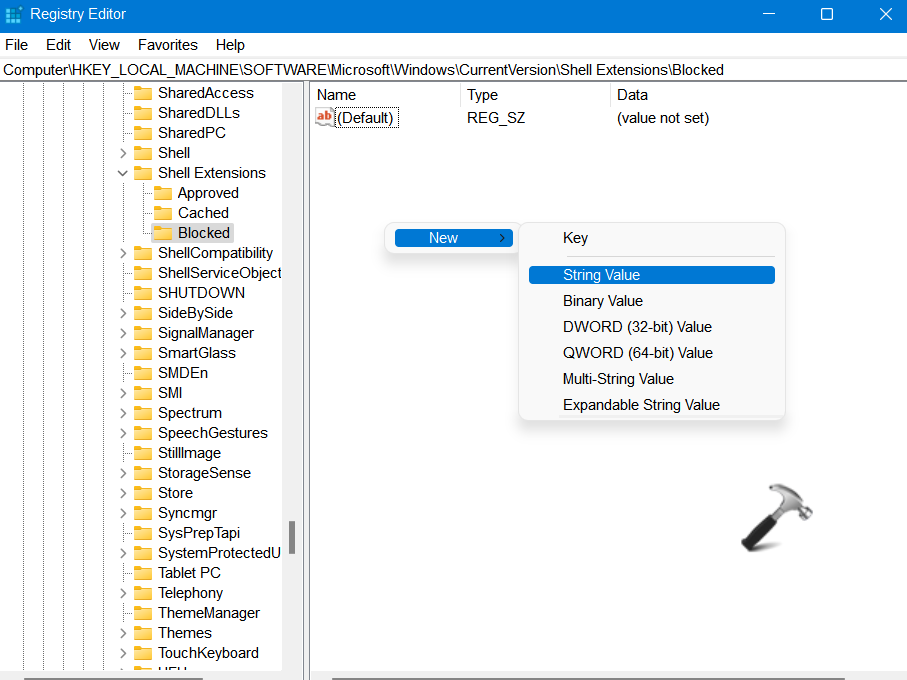Click the Themes folder icon
907x680 pixels.
pos(142,633)
